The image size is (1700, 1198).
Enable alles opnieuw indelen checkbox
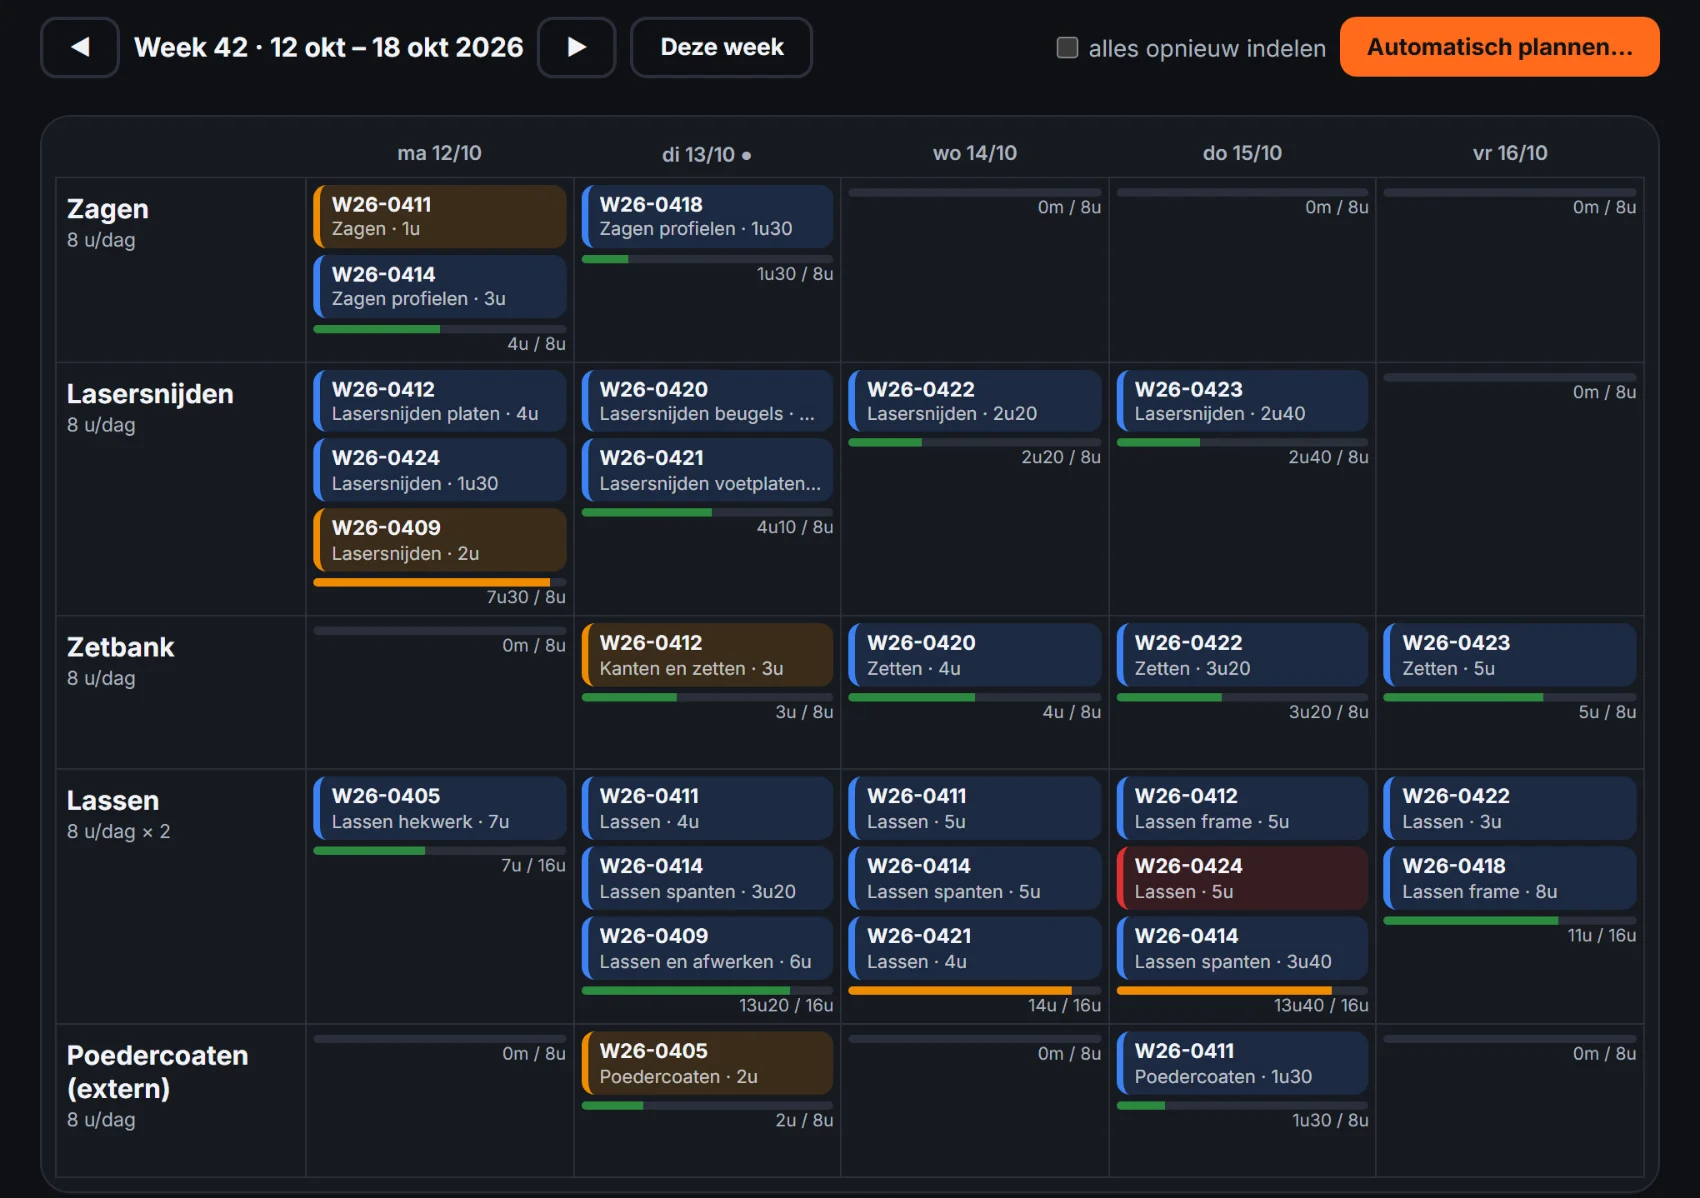click(1067, 48)
